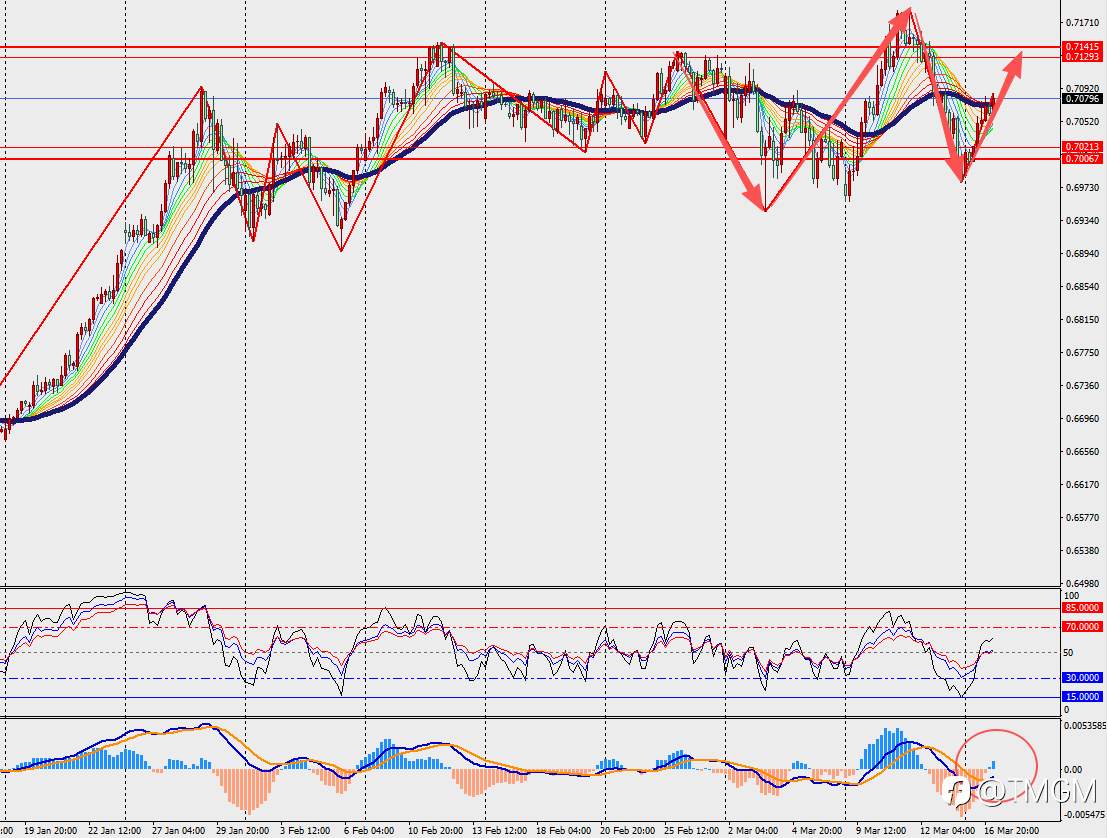The height and width of the screenshot is (838, 1108).
Task: Click the 0.00 MACD zero level value
Action: [1073, 770]
